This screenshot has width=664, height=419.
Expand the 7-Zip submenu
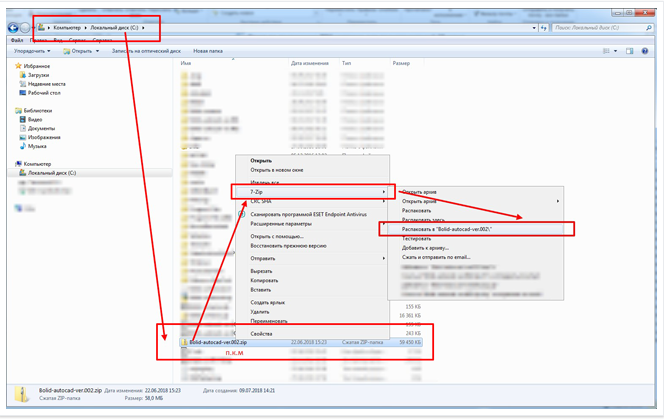384,192
